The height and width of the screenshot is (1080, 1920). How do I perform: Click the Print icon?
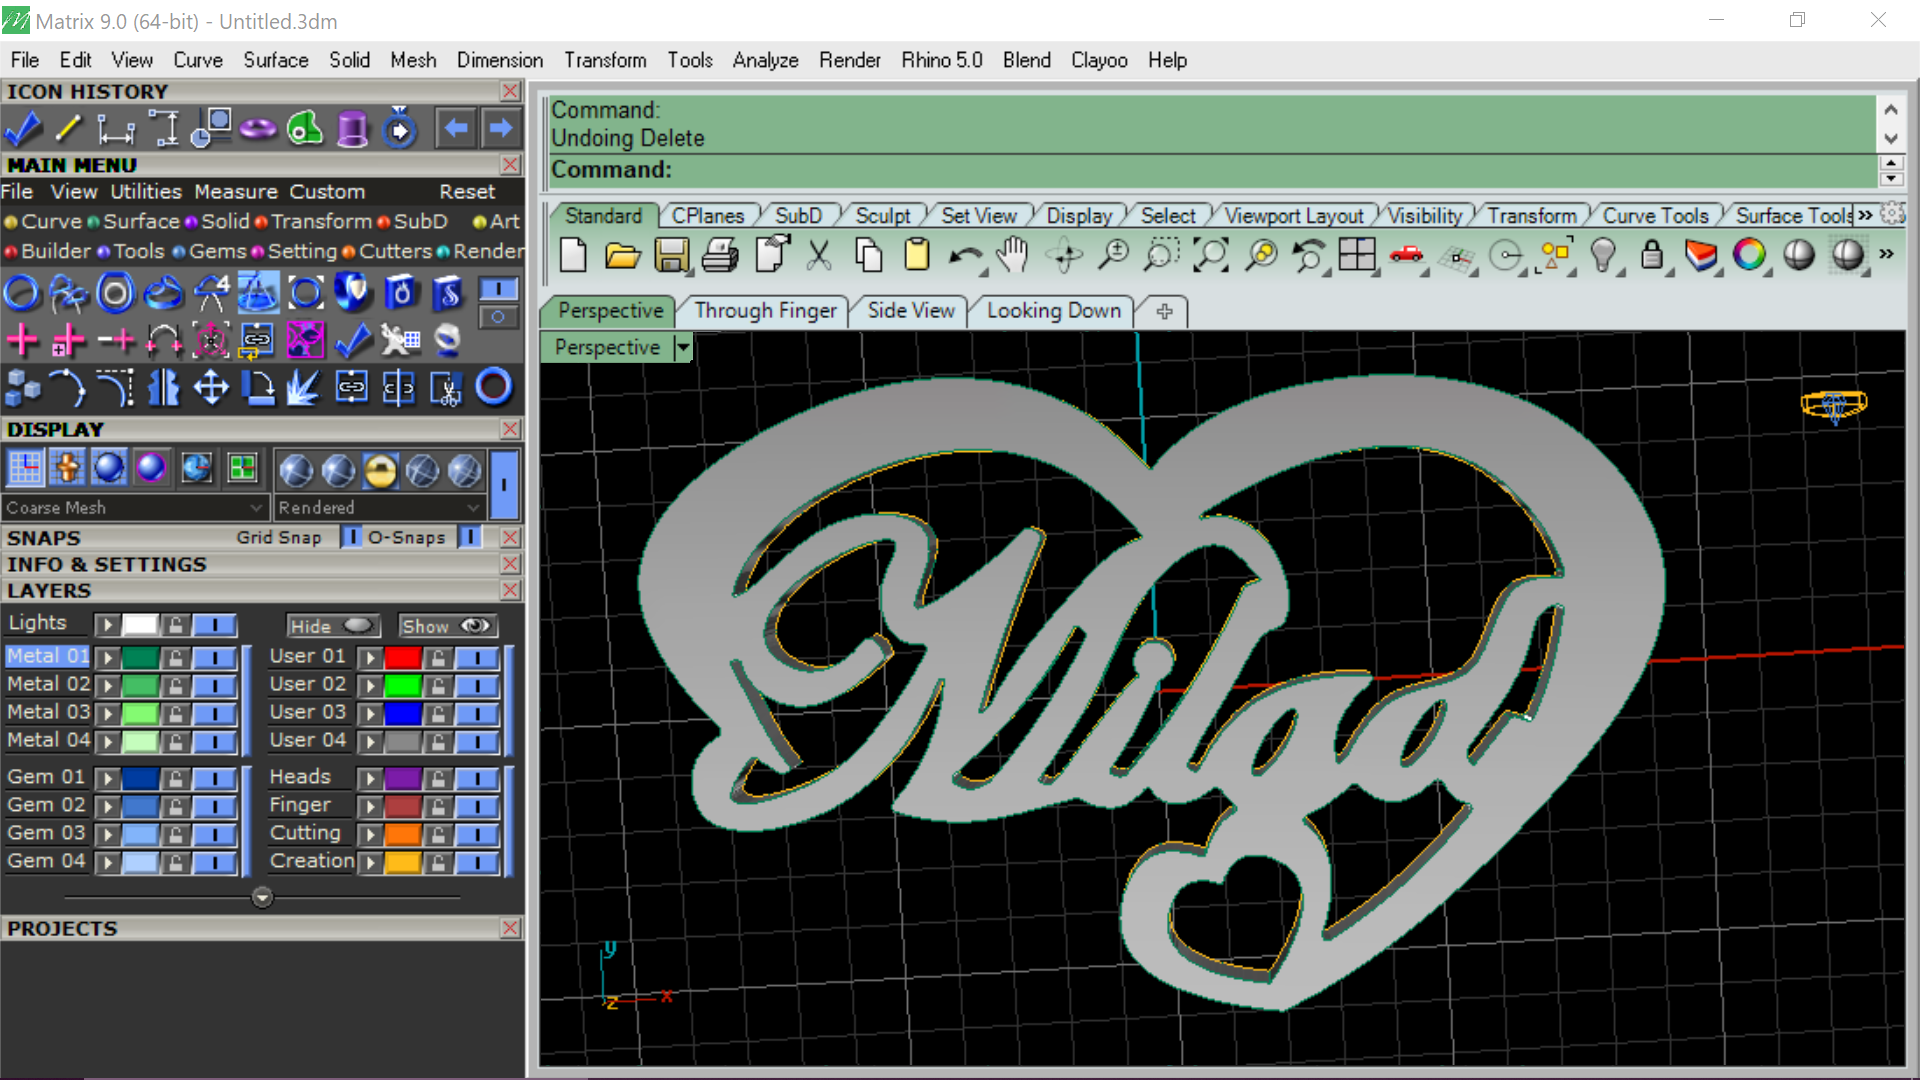(x=720, y=256)
